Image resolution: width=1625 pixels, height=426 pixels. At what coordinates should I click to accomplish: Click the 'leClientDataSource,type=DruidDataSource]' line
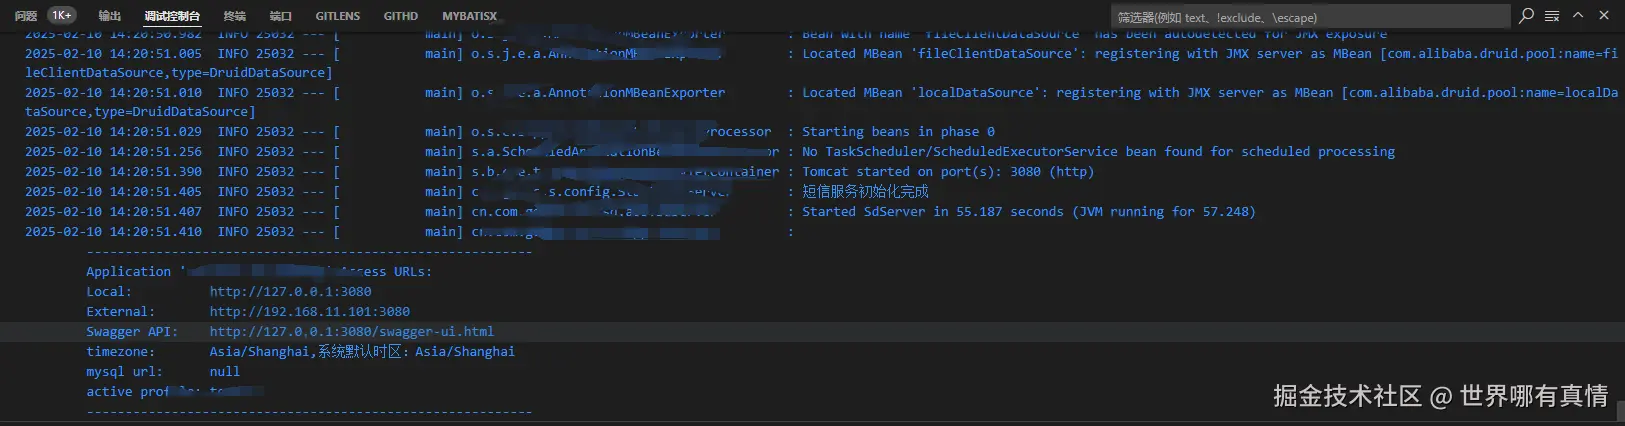(x=179, y=73)
